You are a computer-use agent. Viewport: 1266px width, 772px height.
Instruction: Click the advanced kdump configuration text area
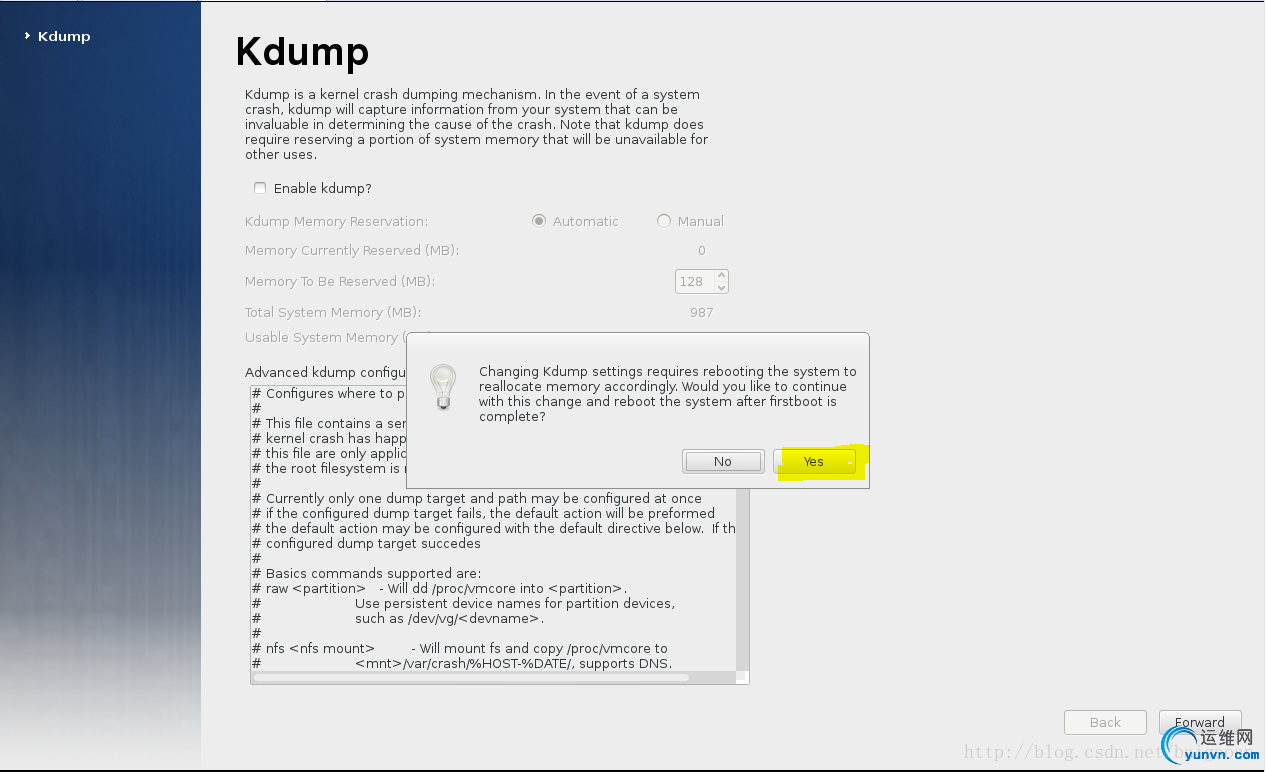[x=499, y=534]
